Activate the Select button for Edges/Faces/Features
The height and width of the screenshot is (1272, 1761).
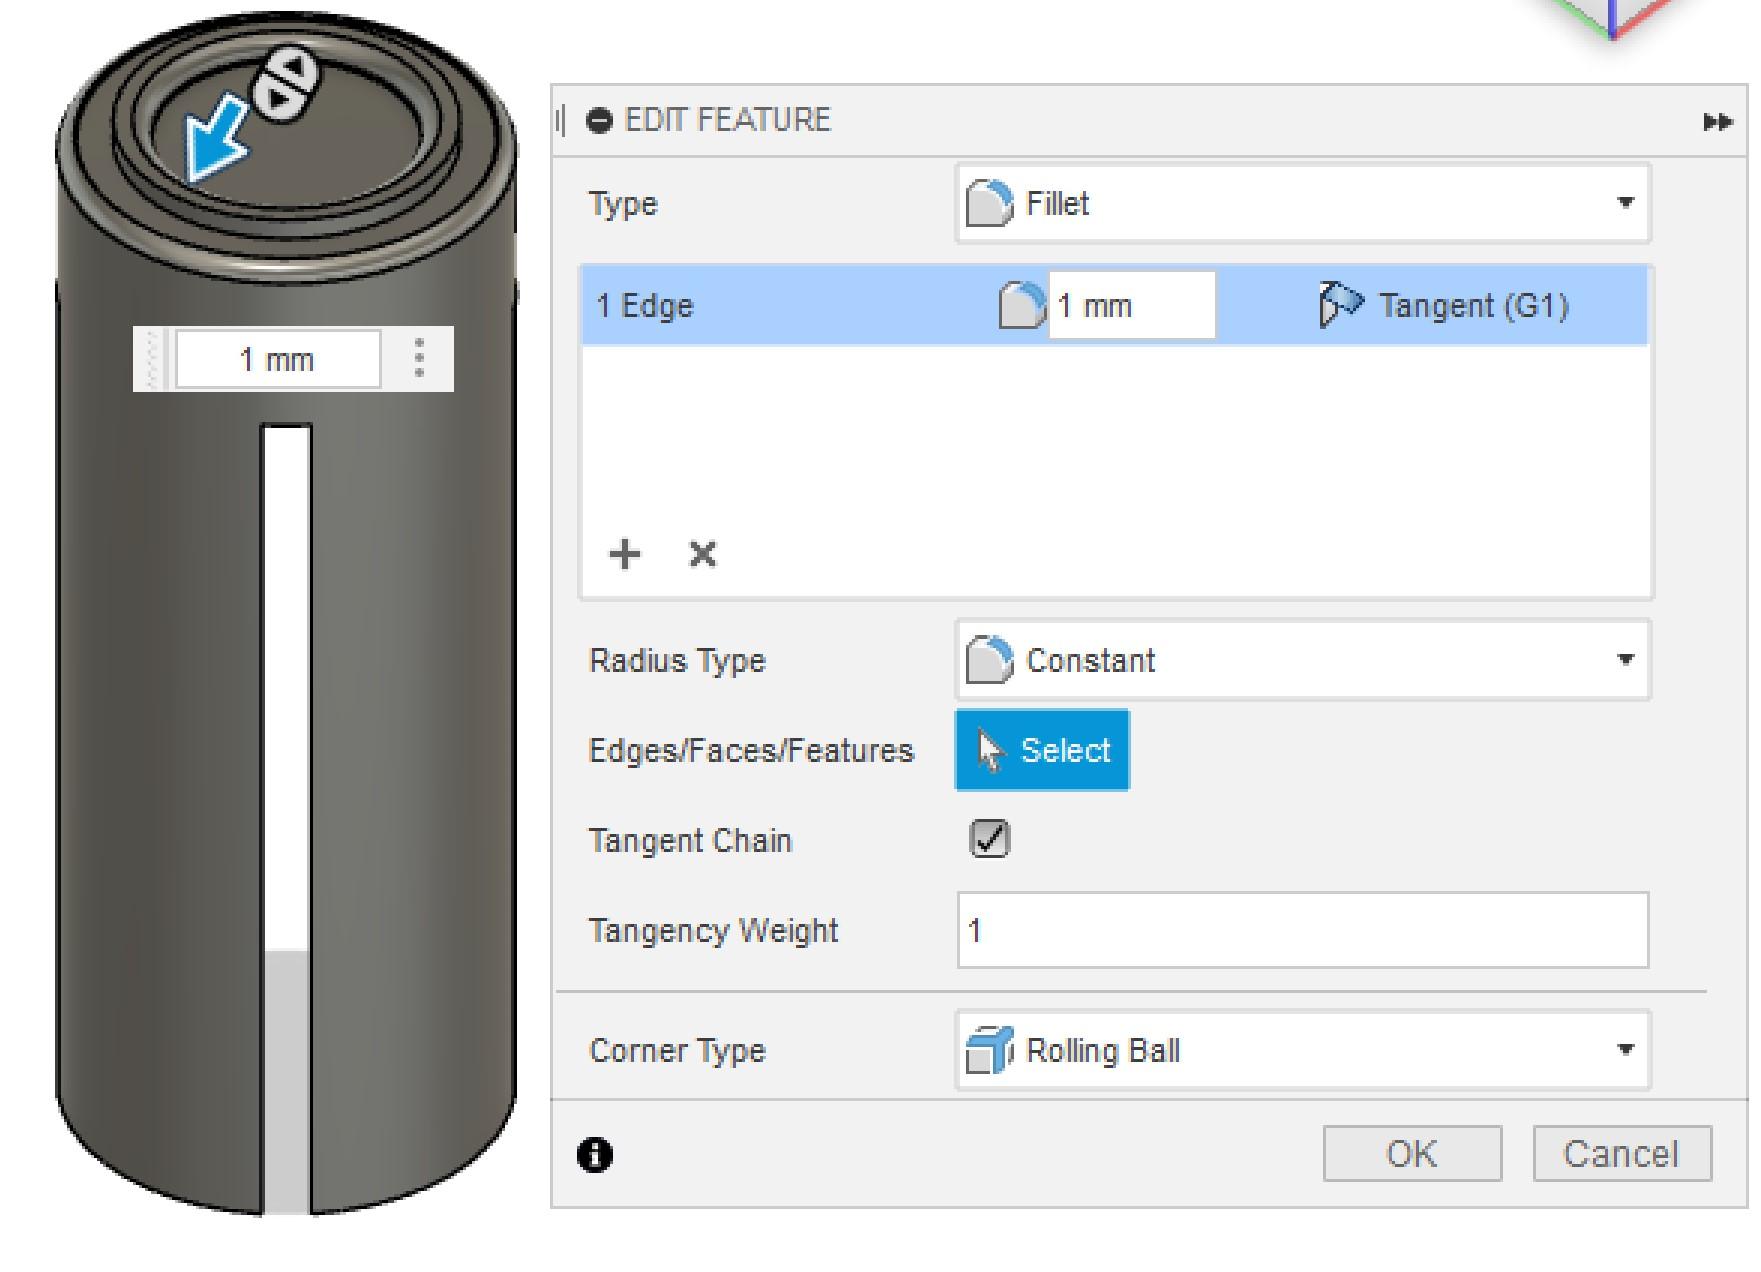click(x=1042, y=750)
